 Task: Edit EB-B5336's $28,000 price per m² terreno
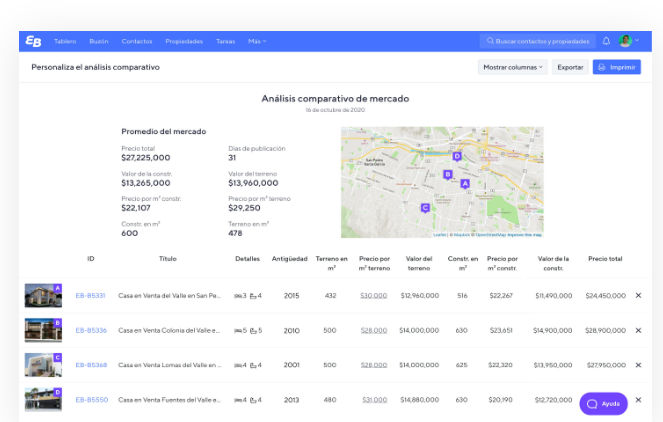[x=374, y=330]
